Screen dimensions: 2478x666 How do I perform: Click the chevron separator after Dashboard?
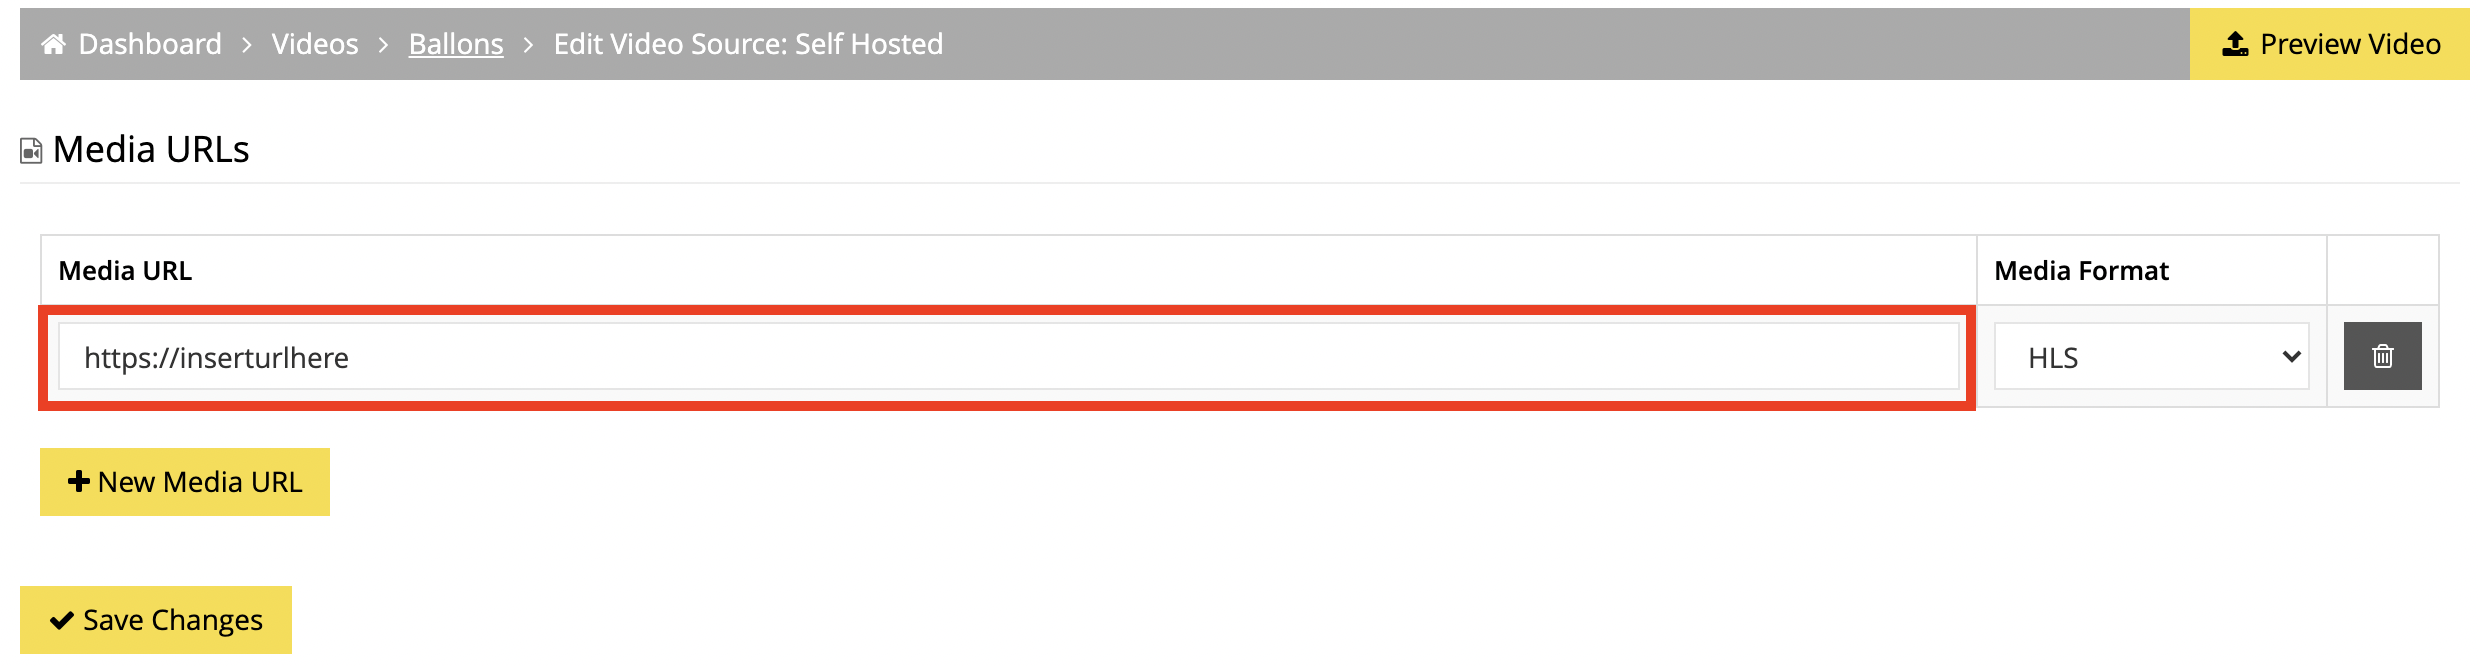point(247,45)
